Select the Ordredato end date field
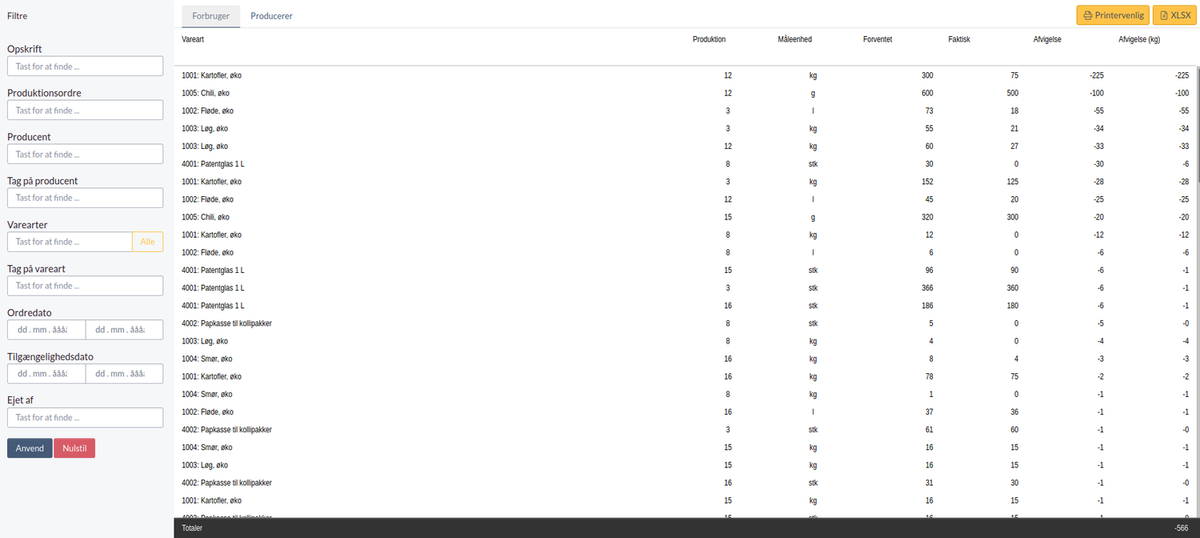The height and width of the screenshot is (538, 1200). click(x=124, y=330)
